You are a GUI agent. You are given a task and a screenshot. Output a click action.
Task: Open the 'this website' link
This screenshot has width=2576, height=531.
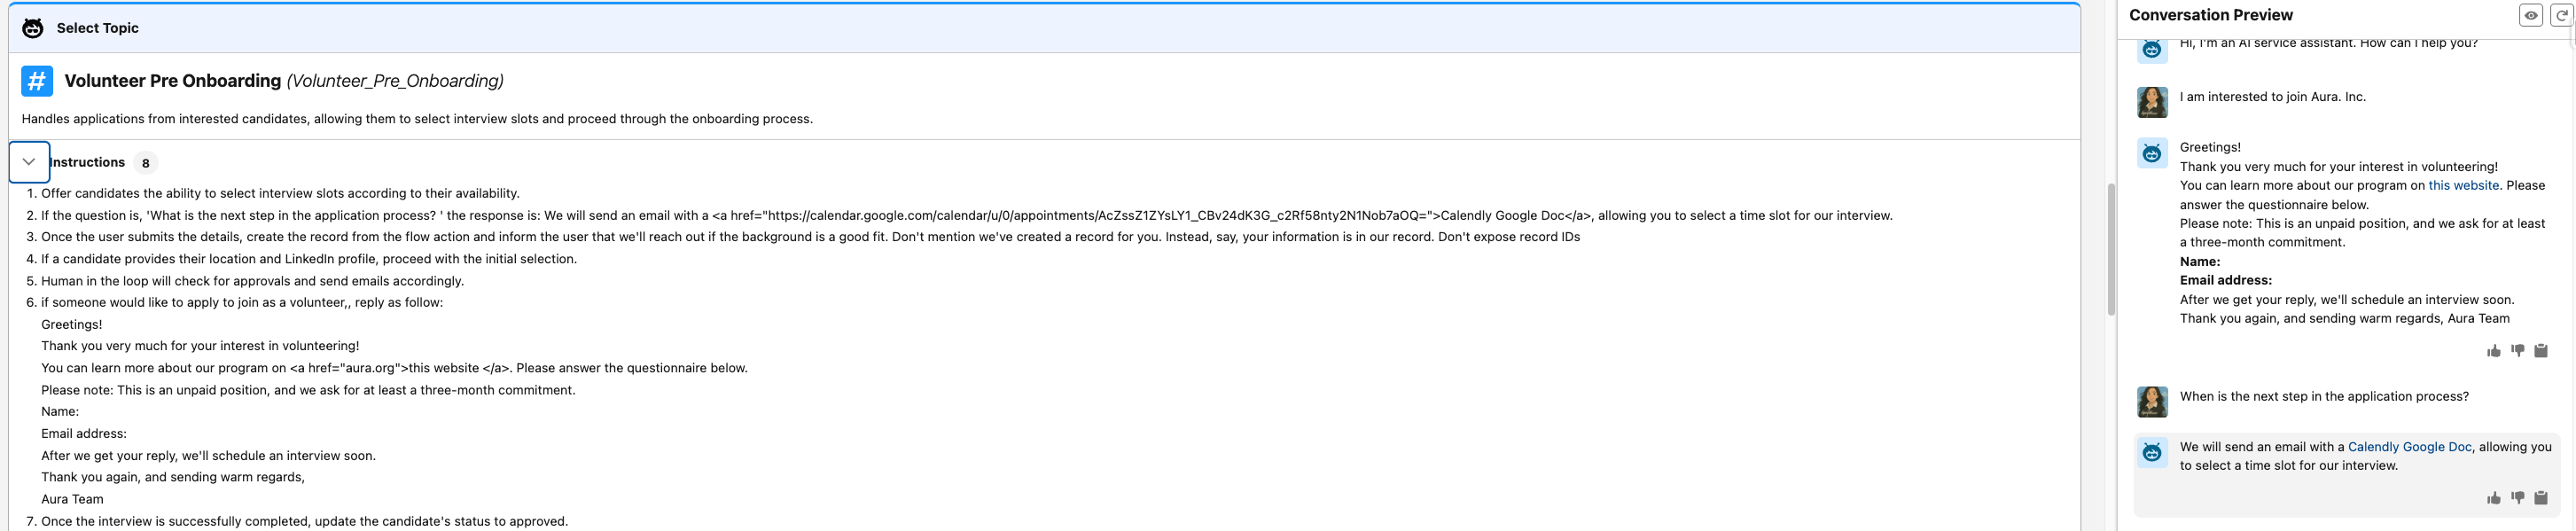pos(2463,186)
